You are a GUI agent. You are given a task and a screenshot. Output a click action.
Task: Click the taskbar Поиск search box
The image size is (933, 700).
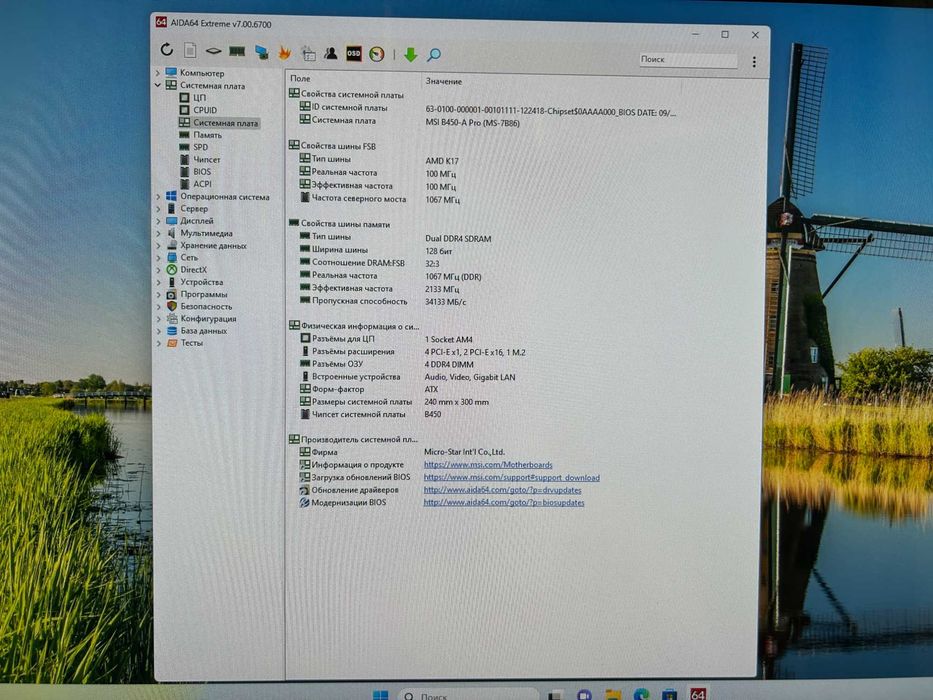click(468, 695)
